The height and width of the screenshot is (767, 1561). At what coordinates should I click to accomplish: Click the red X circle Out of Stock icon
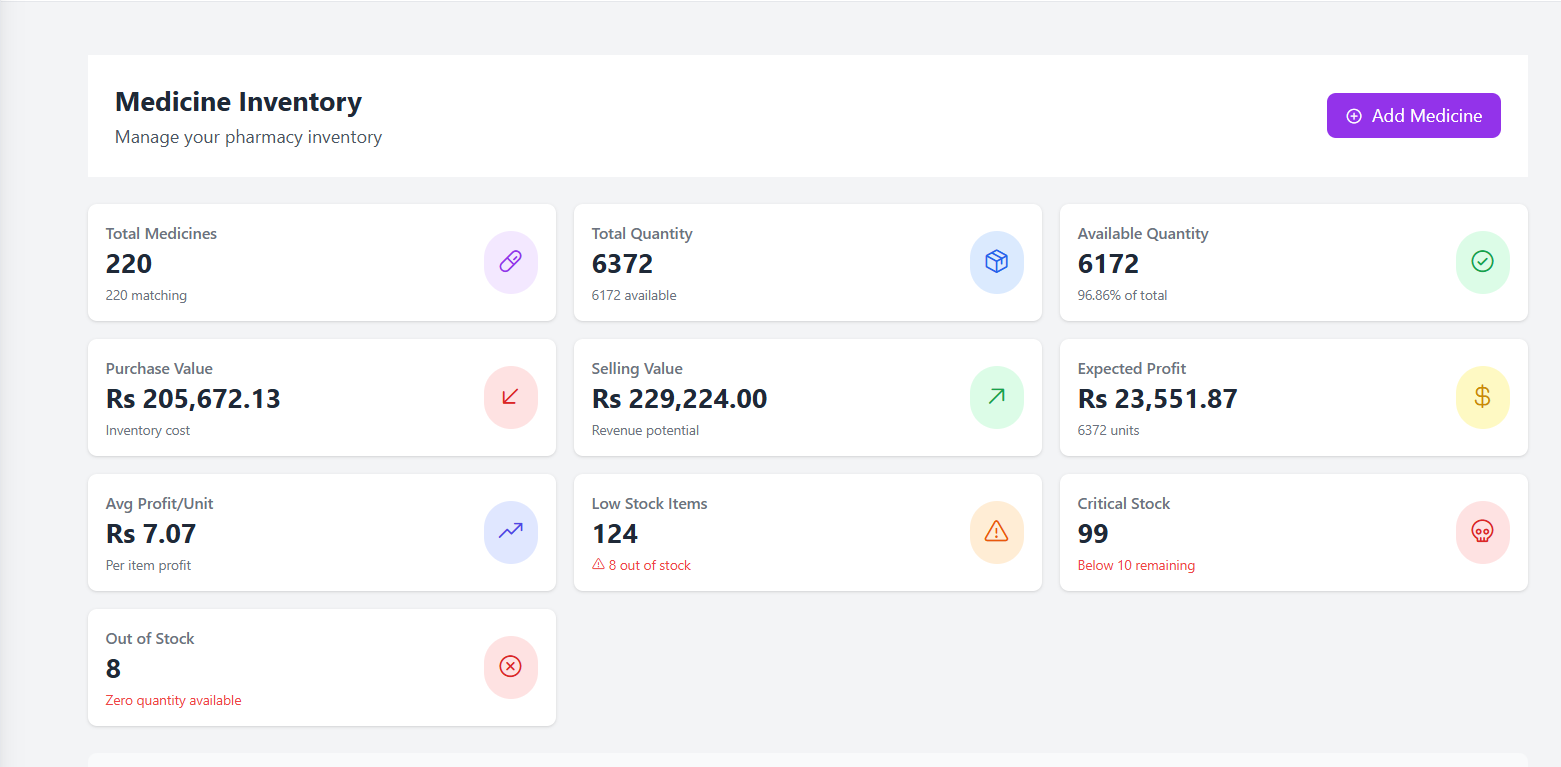click(510, 667)
